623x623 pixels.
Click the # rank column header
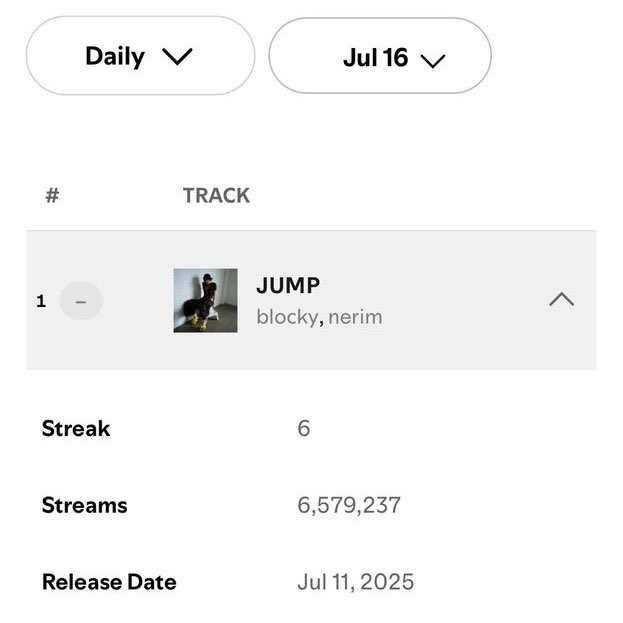coord(53,195)
